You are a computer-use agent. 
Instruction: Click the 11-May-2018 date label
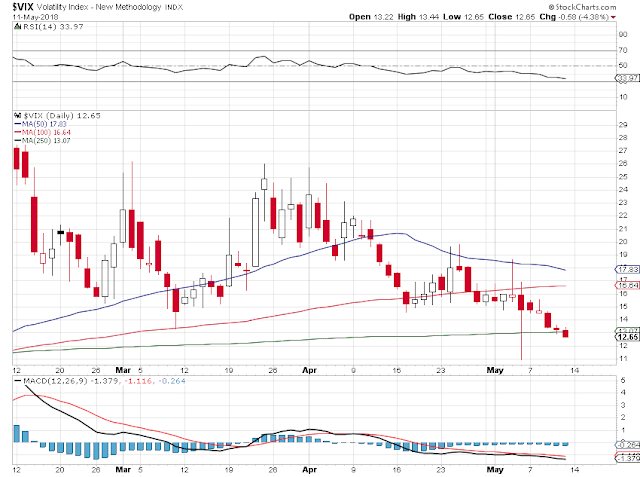point(36,17)
